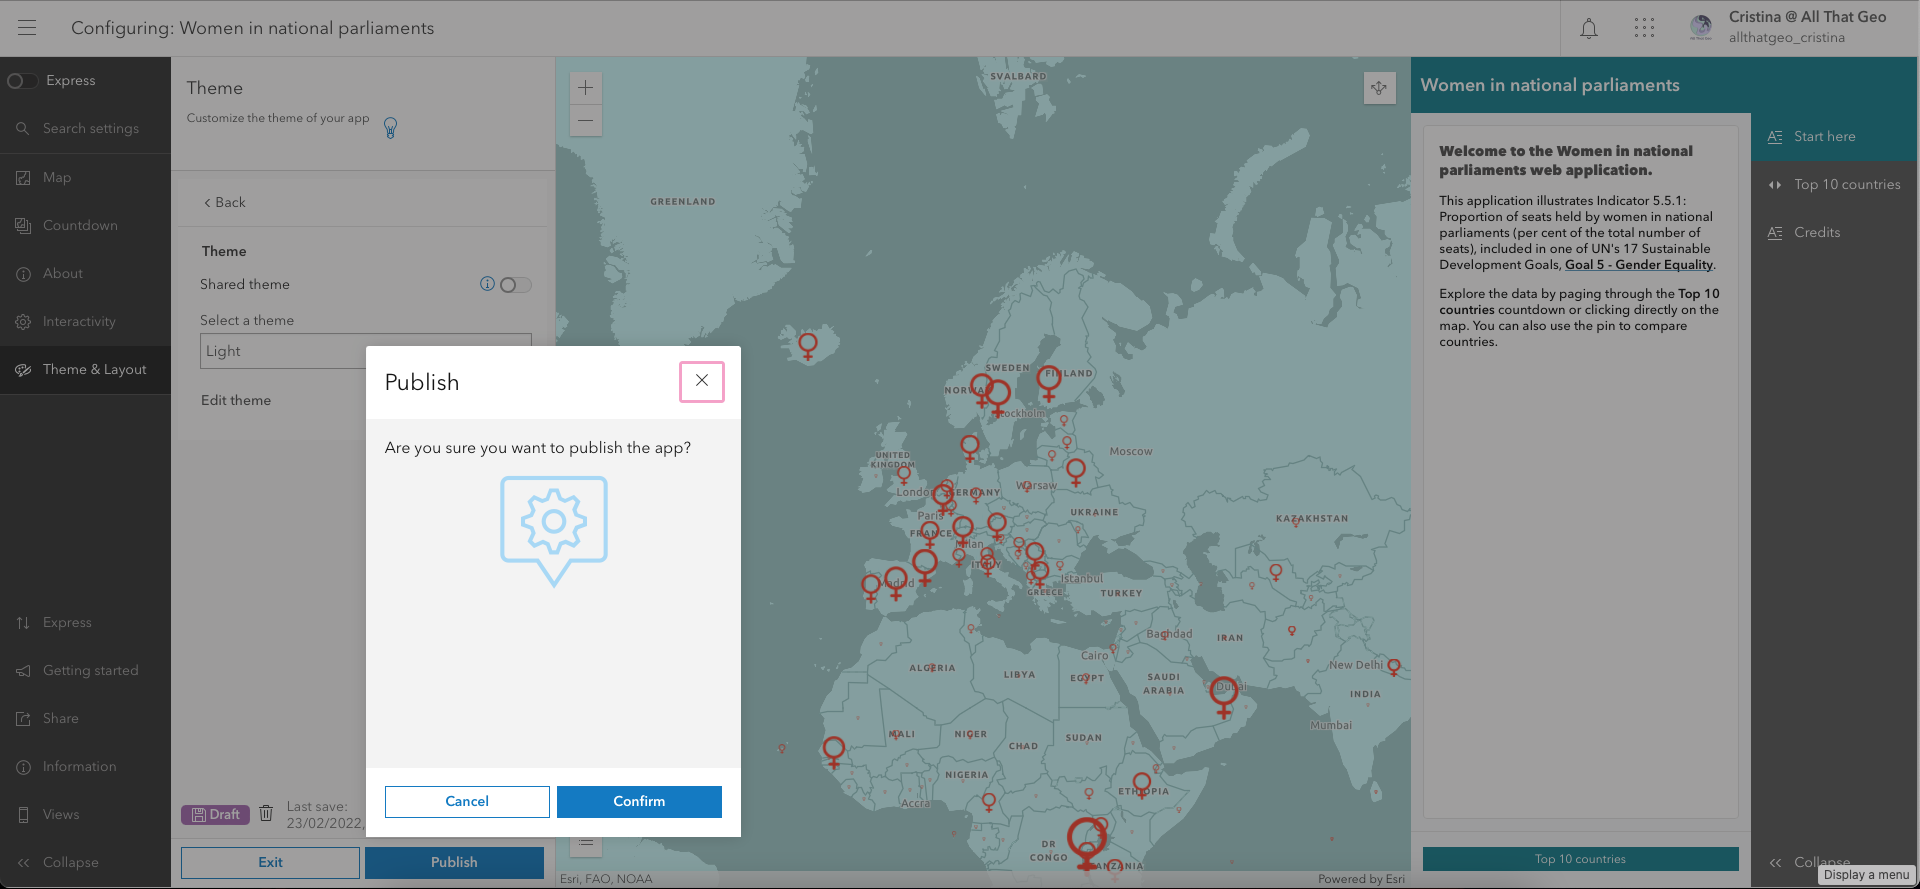Click the Shared theme info icon
Screen dimensions: 1920x889
tap(487, 284)
